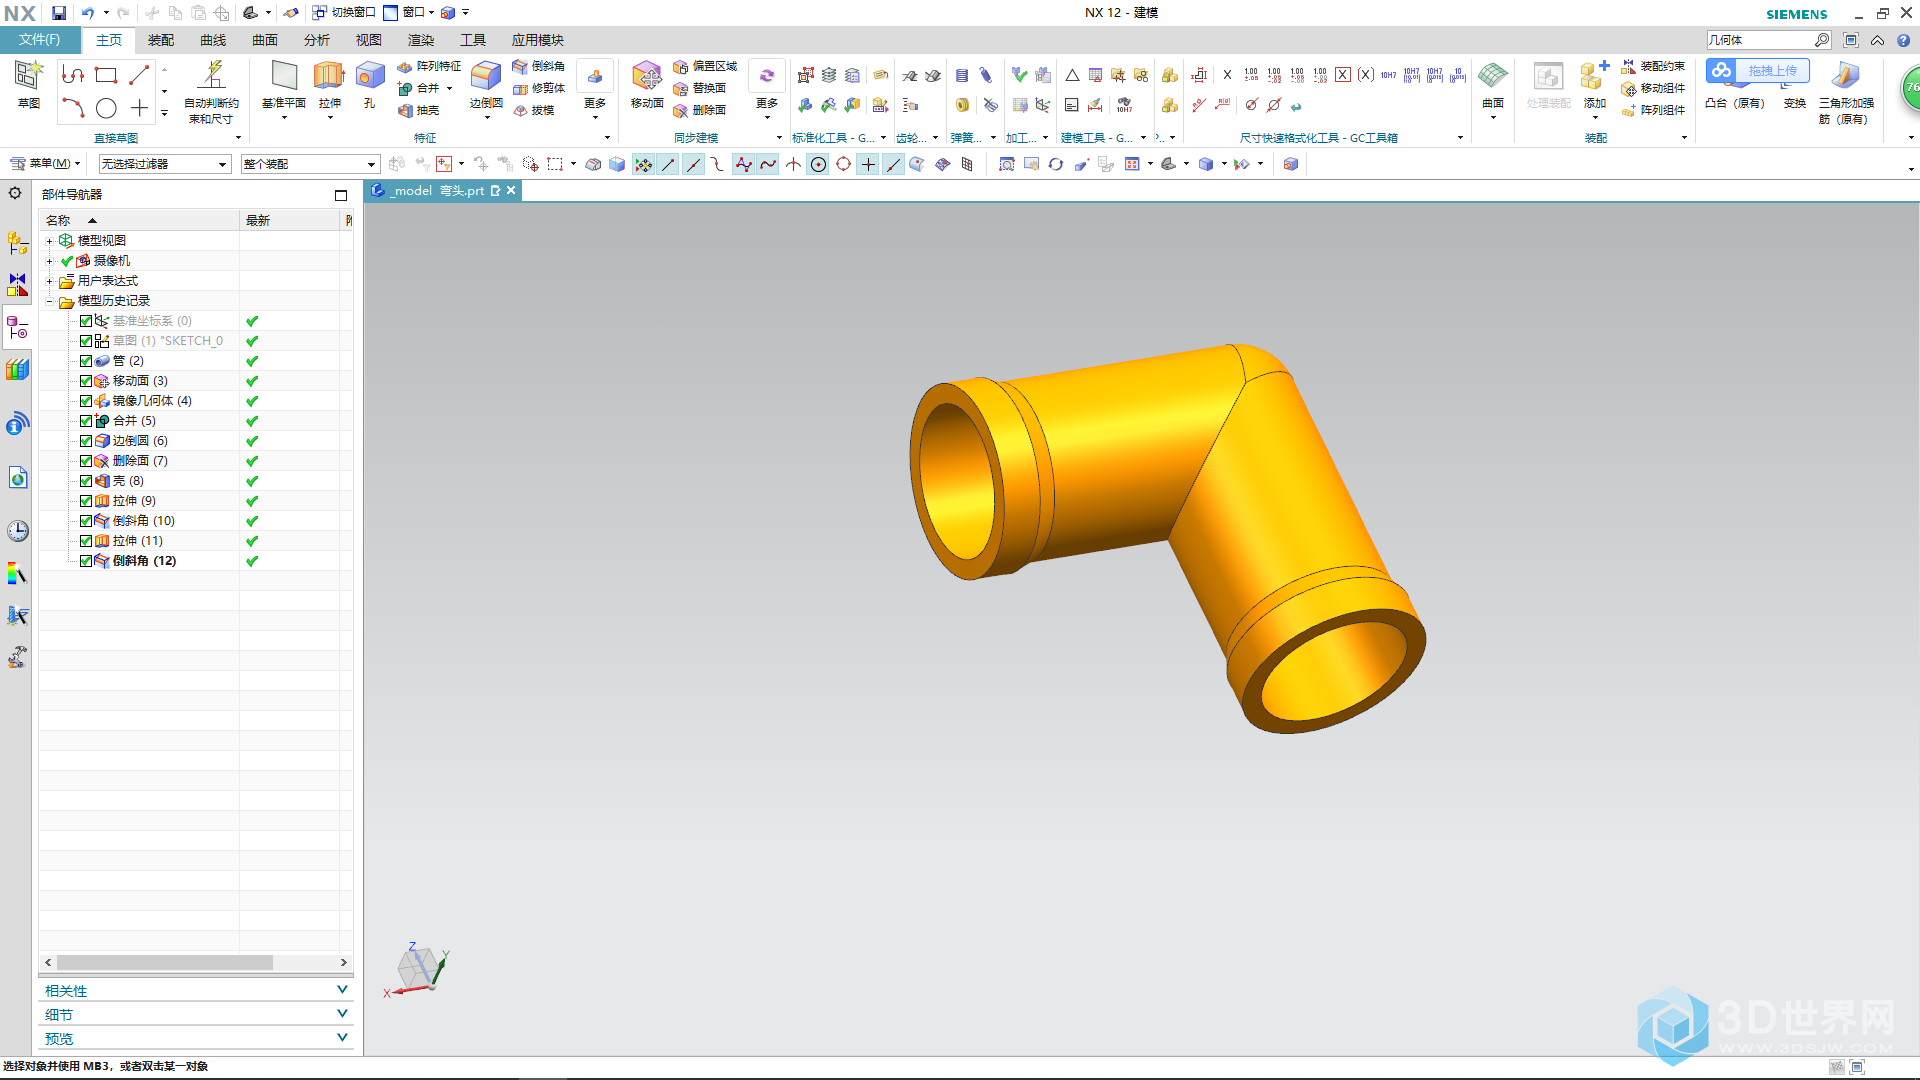Screen dimensions: 1920x1080
Task: Switch to the 分析 ribbon tab
Action: click(x=317, y=40)
